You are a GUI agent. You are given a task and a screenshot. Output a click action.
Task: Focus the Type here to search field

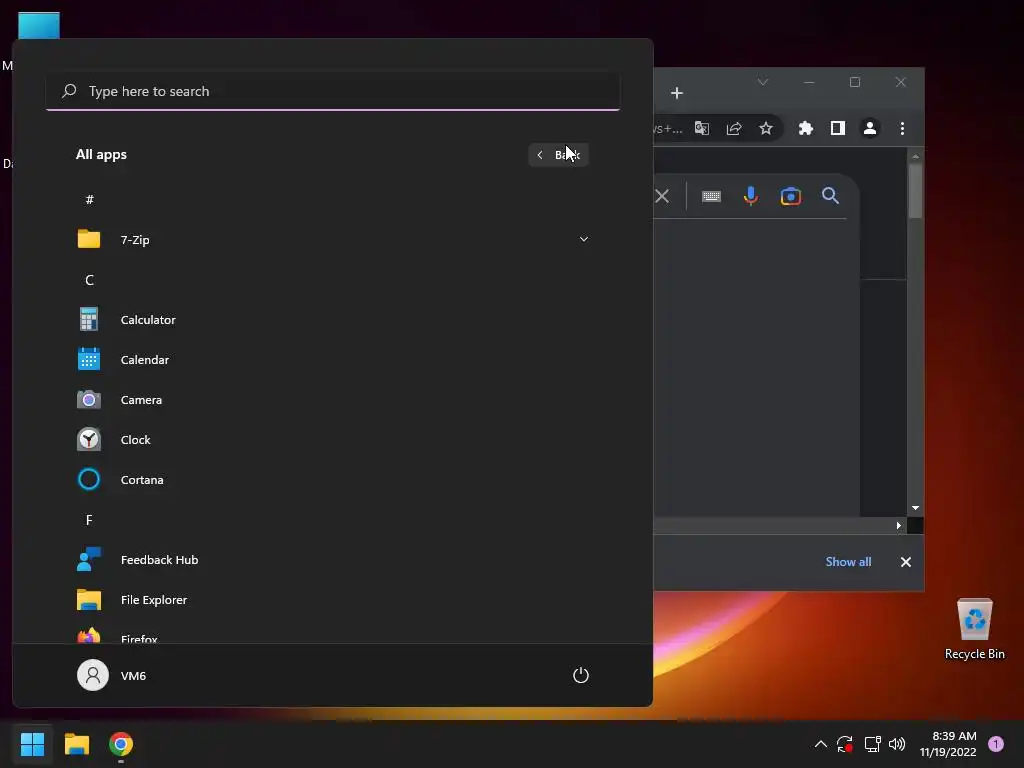[333, 91]
